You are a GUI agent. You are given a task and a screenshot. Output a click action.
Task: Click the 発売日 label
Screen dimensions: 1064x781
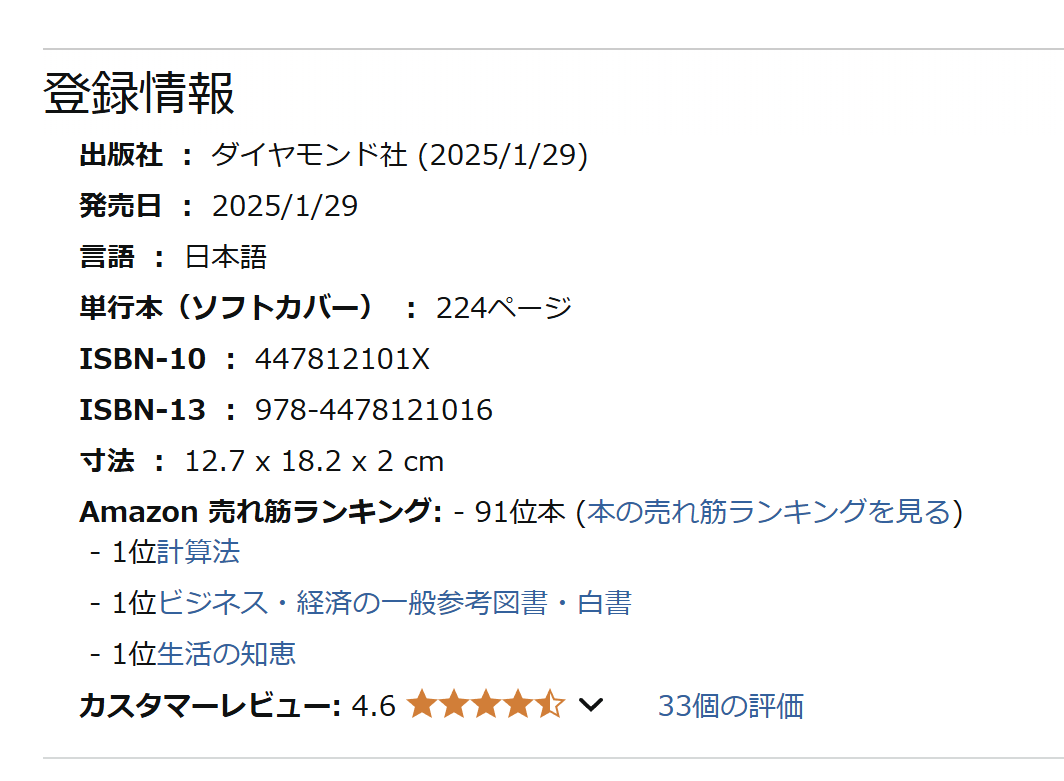click(x=120, y=206)
